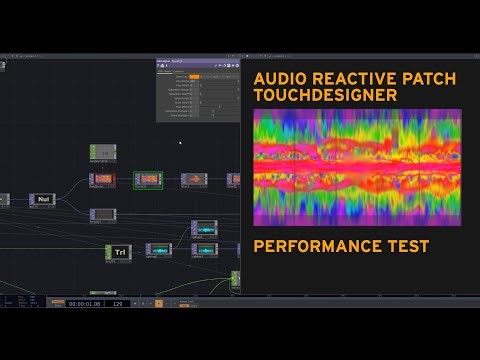The width and height of the screenshot is (480, 360).
Task: Select the red-bordered node left of the selected node
Action: pyautogui.click(x=102, y=179)
